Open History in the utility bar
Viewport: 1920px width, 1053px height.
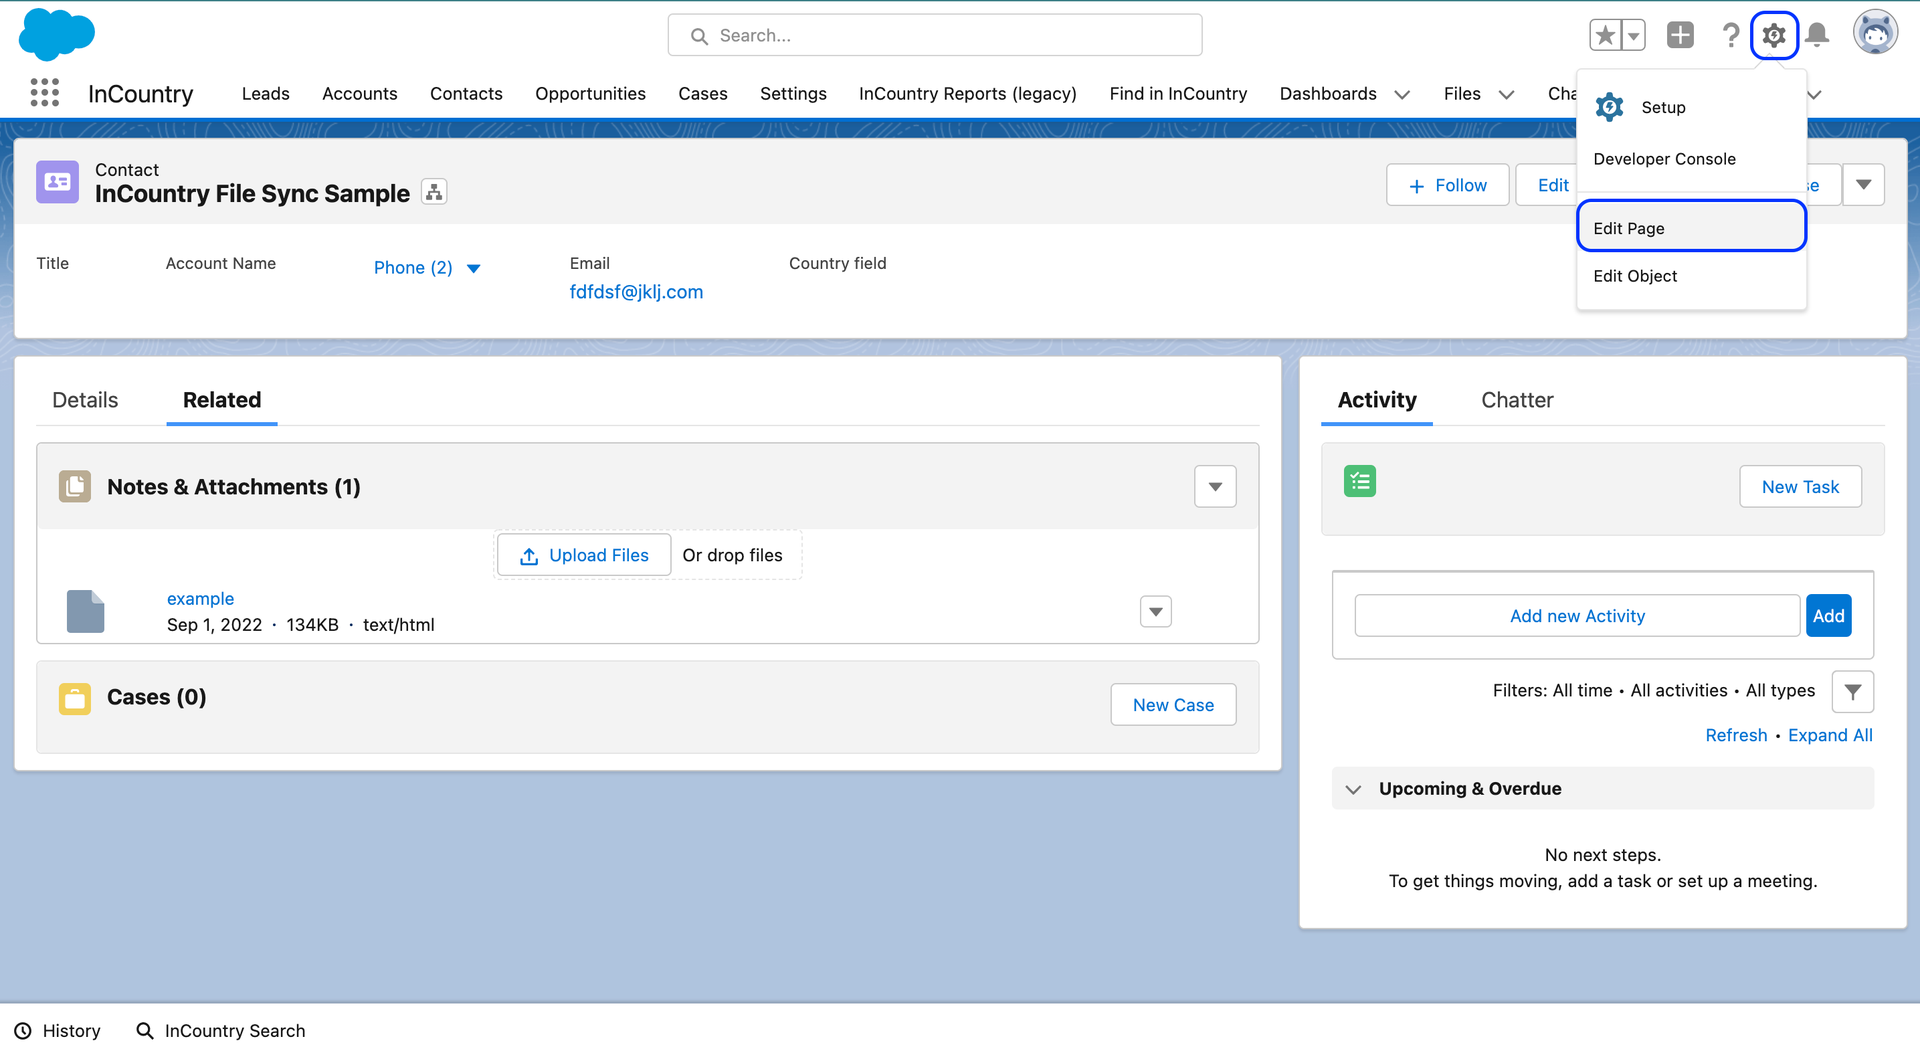[58, 1031]
